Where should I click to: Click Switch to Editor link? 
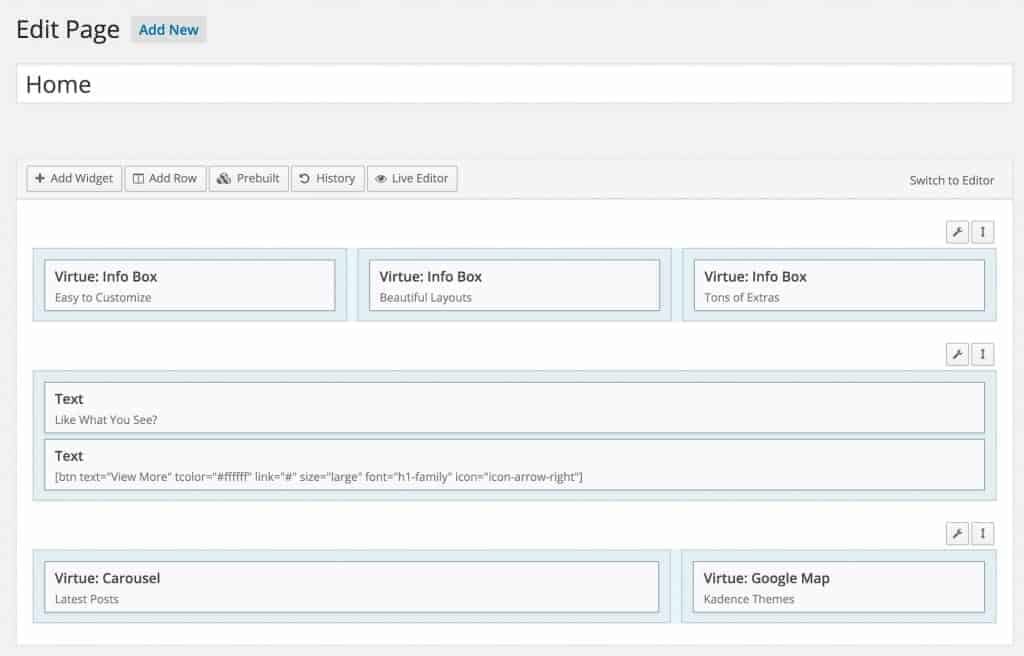coord(952,180)
